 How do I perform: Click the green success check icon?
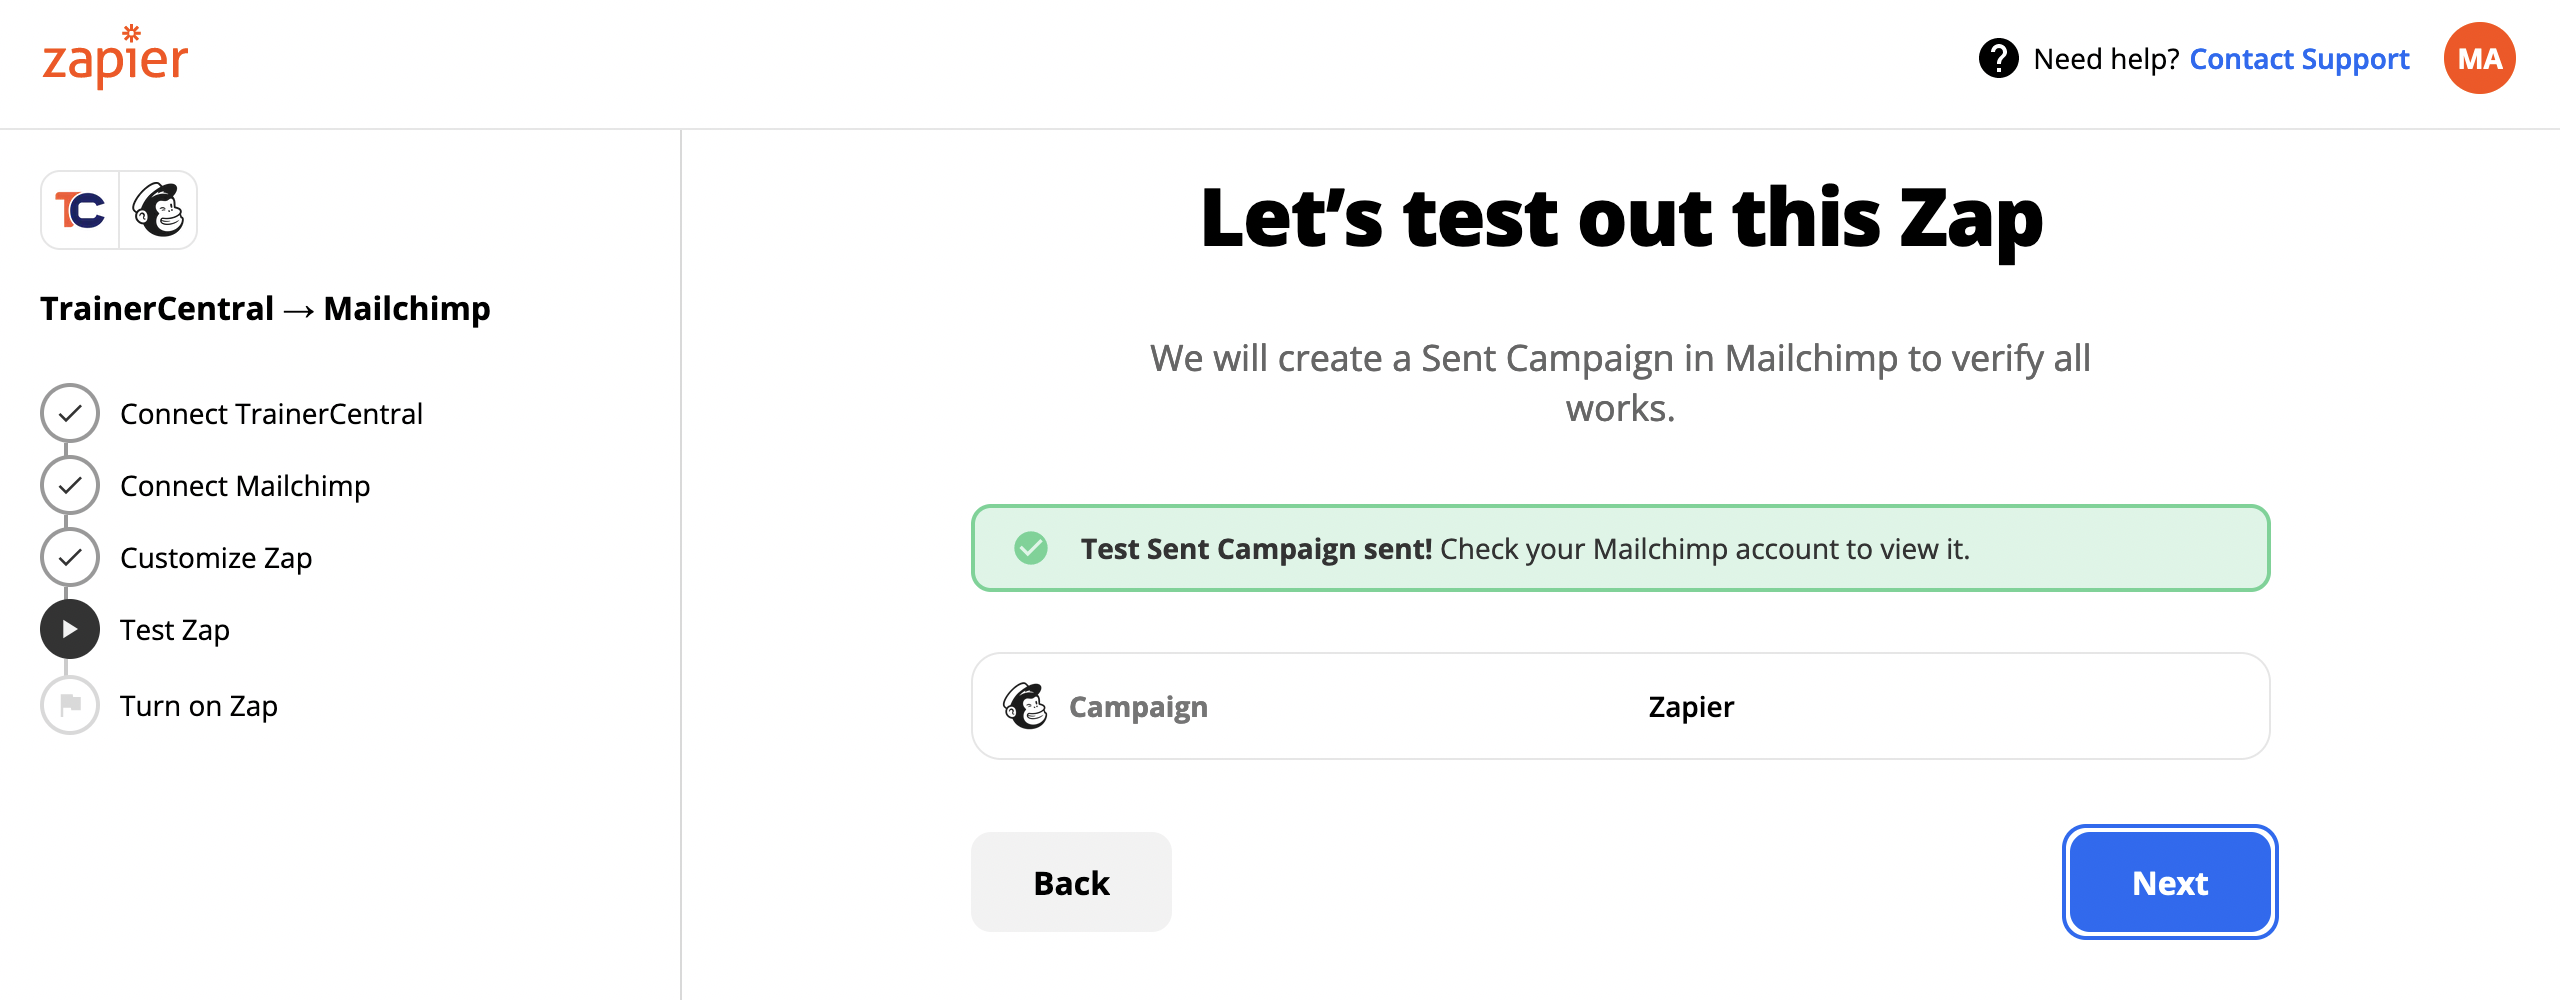(x=1031, y=548)
